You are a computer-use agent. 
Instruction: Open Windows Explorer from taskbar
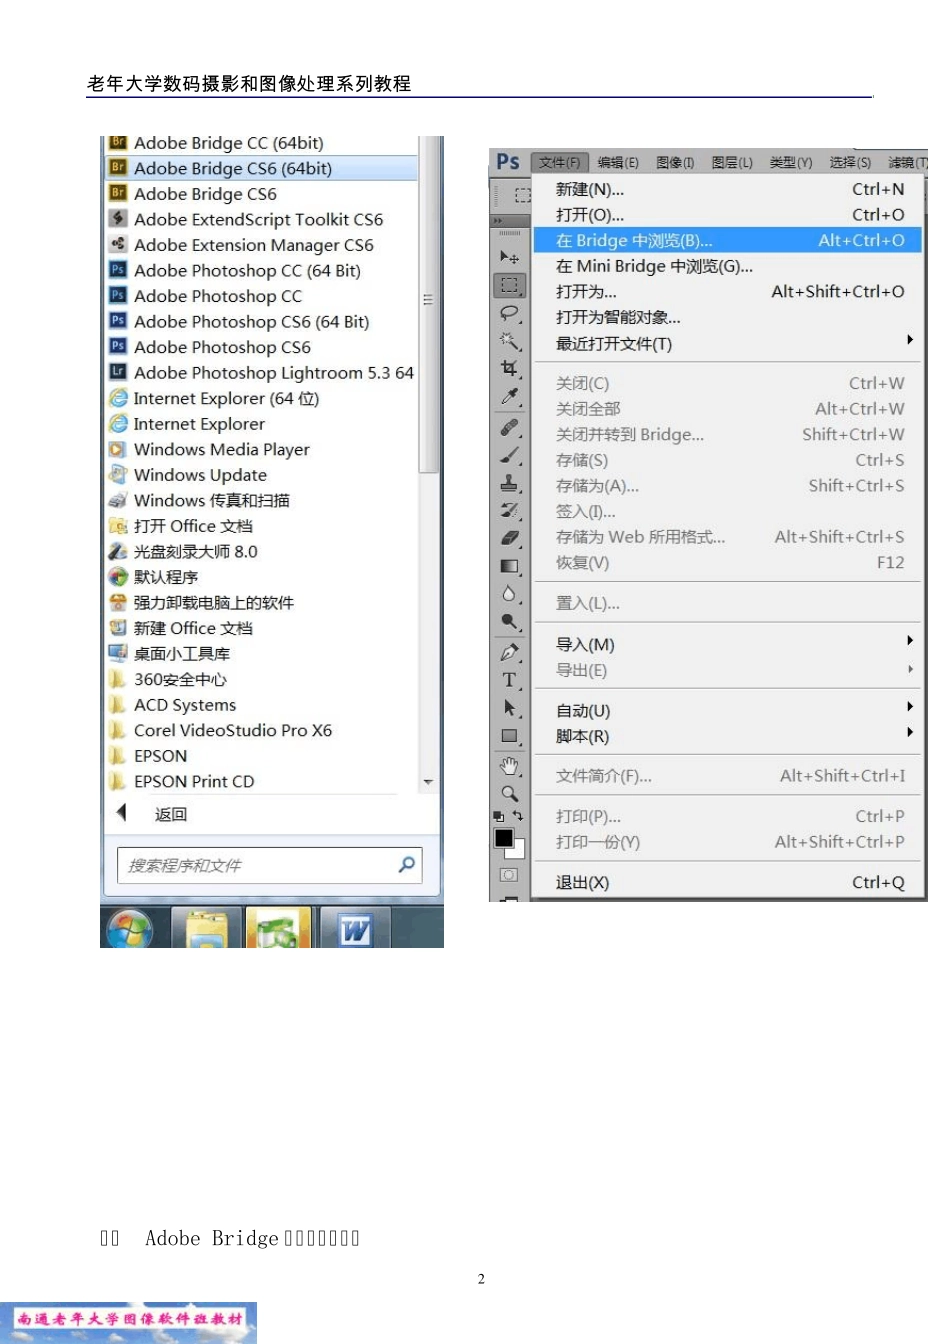(x=207, y=928)
